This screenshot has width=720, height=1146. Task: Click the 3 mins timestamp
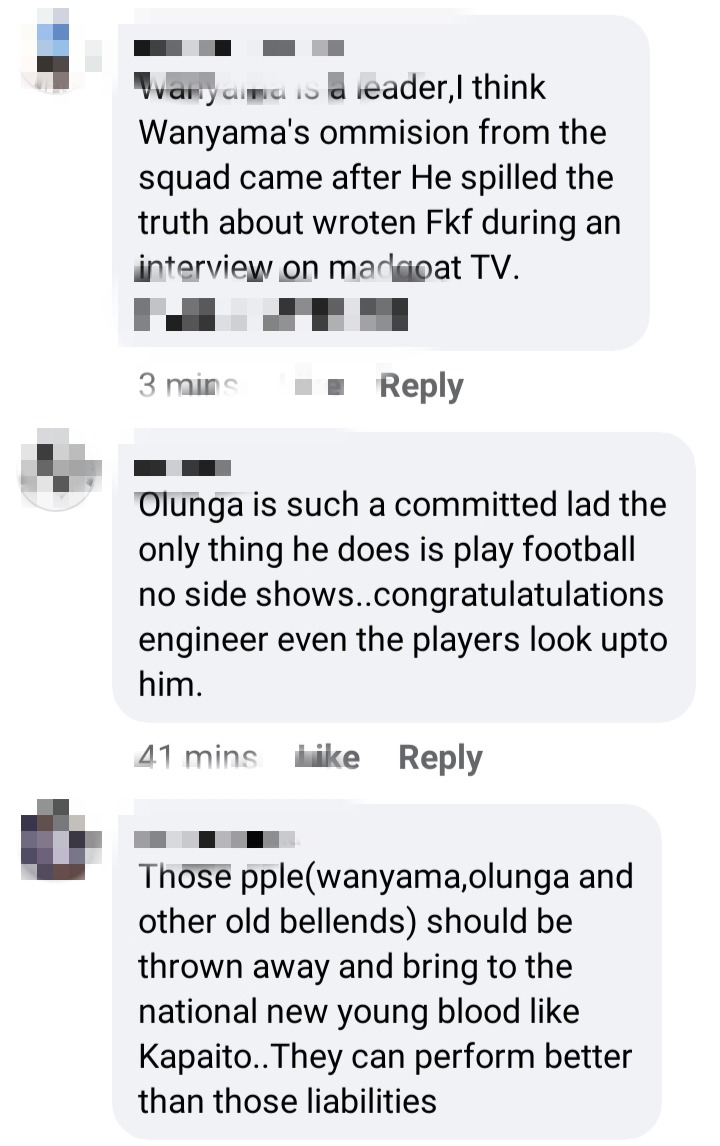pyautogui.click(x=189, y=385)
